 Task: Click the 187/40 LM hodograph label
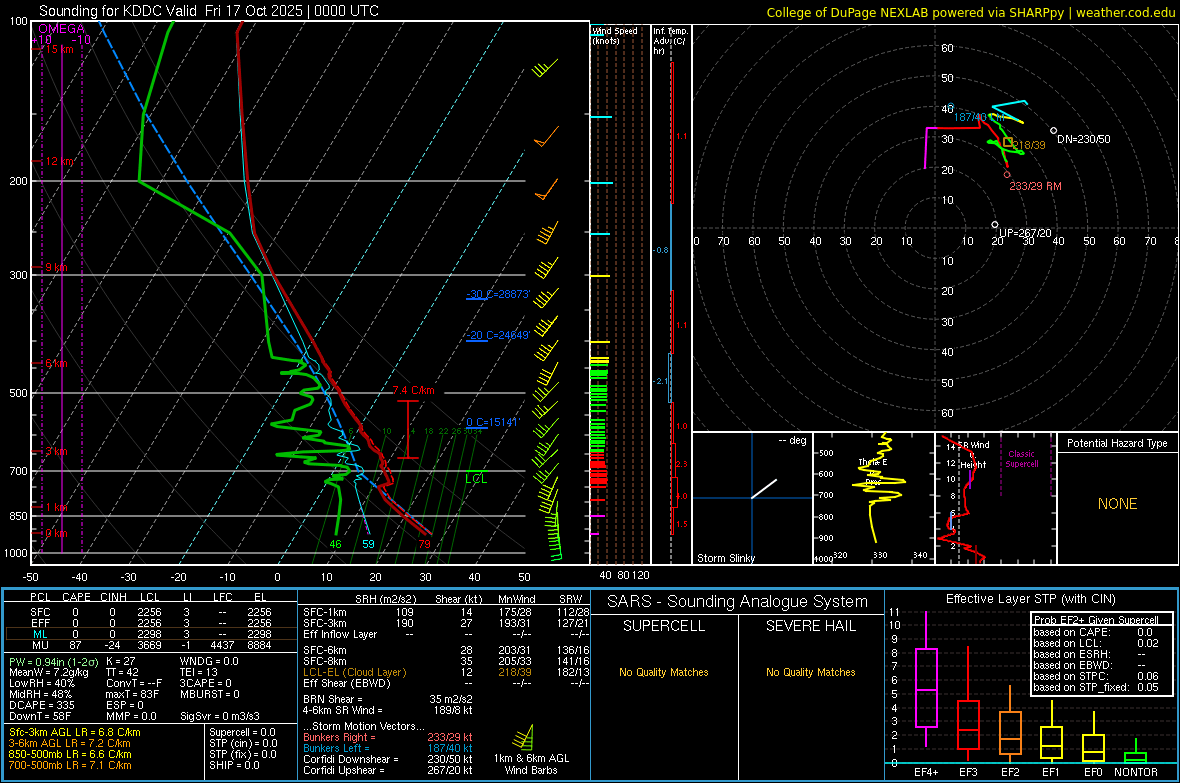[978, 117]
